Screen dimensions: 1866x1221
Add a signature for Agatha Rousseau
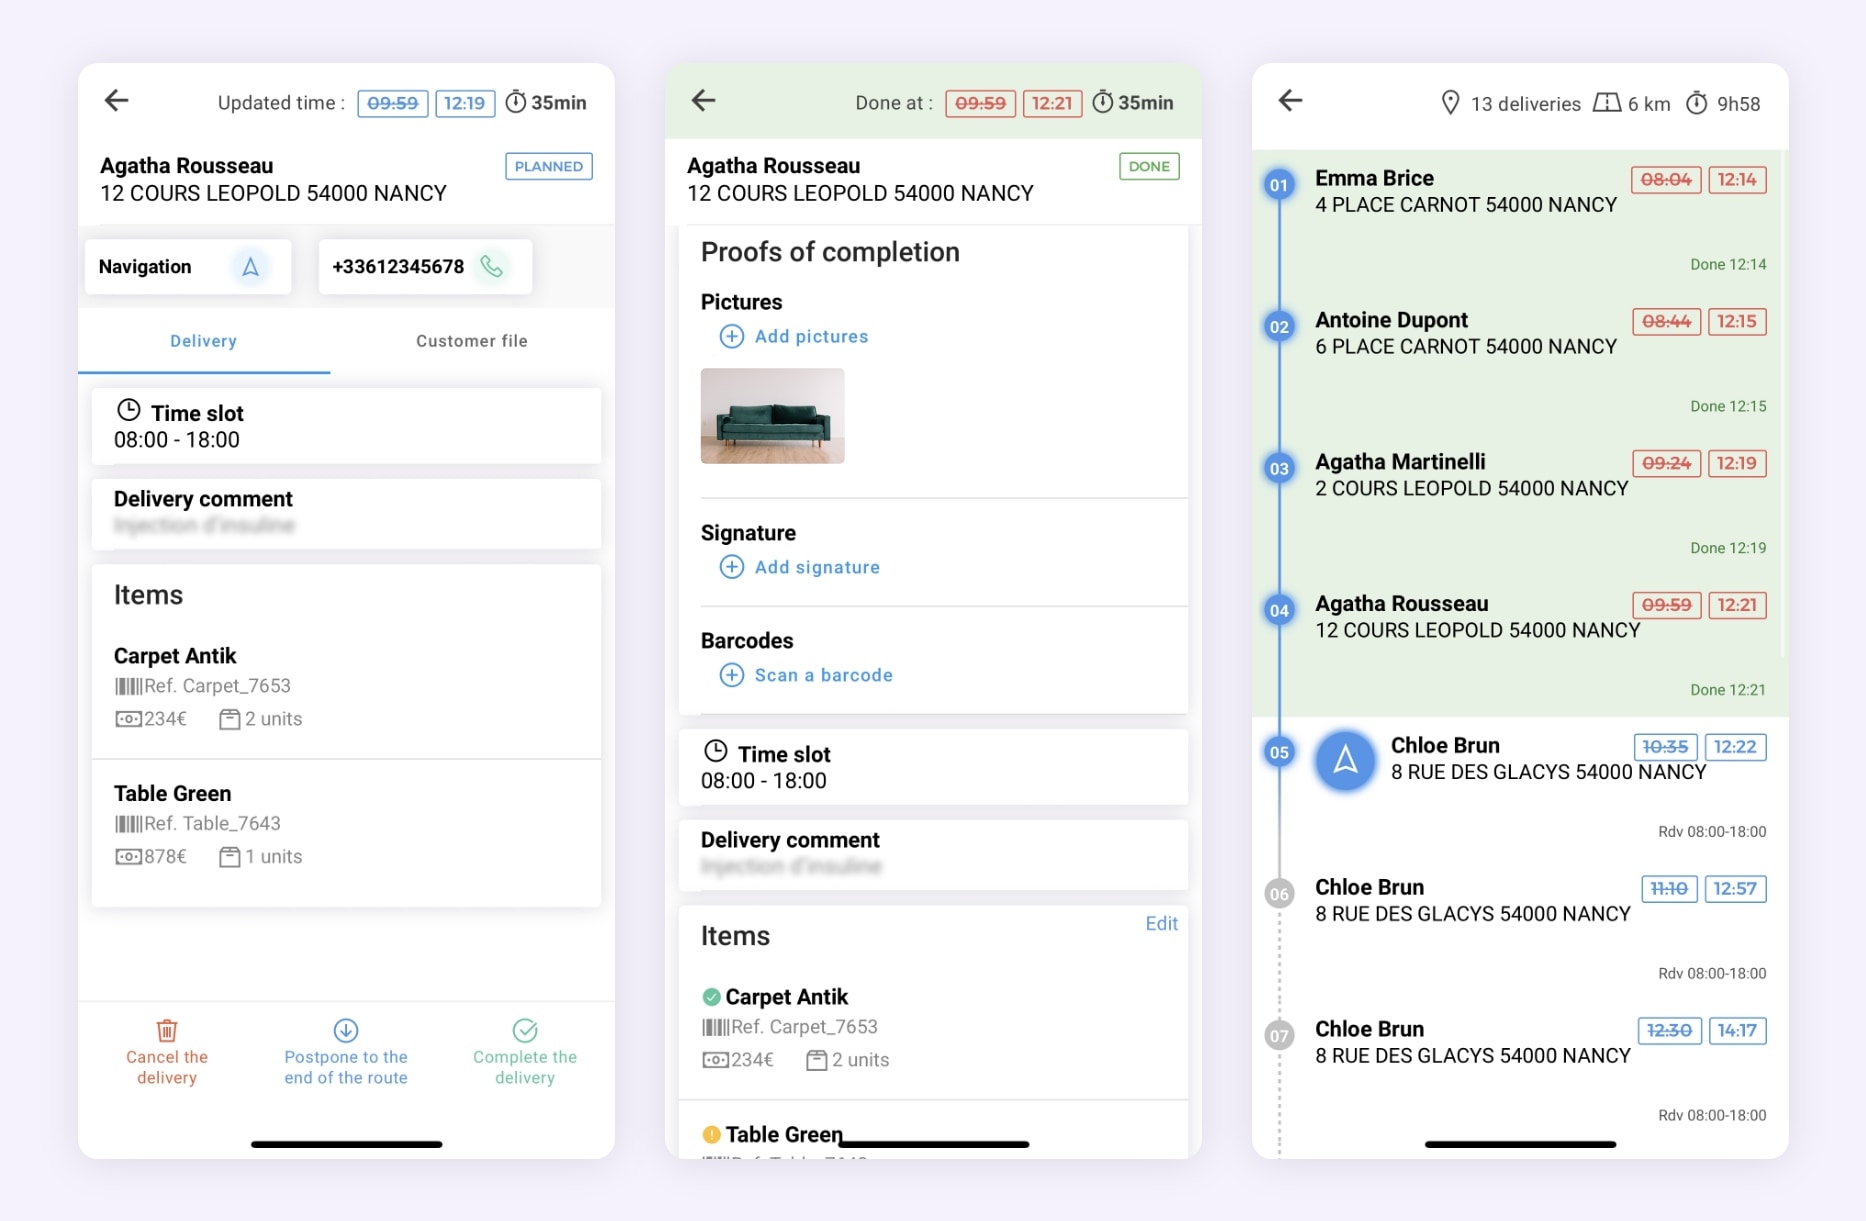tap(730, 567)
